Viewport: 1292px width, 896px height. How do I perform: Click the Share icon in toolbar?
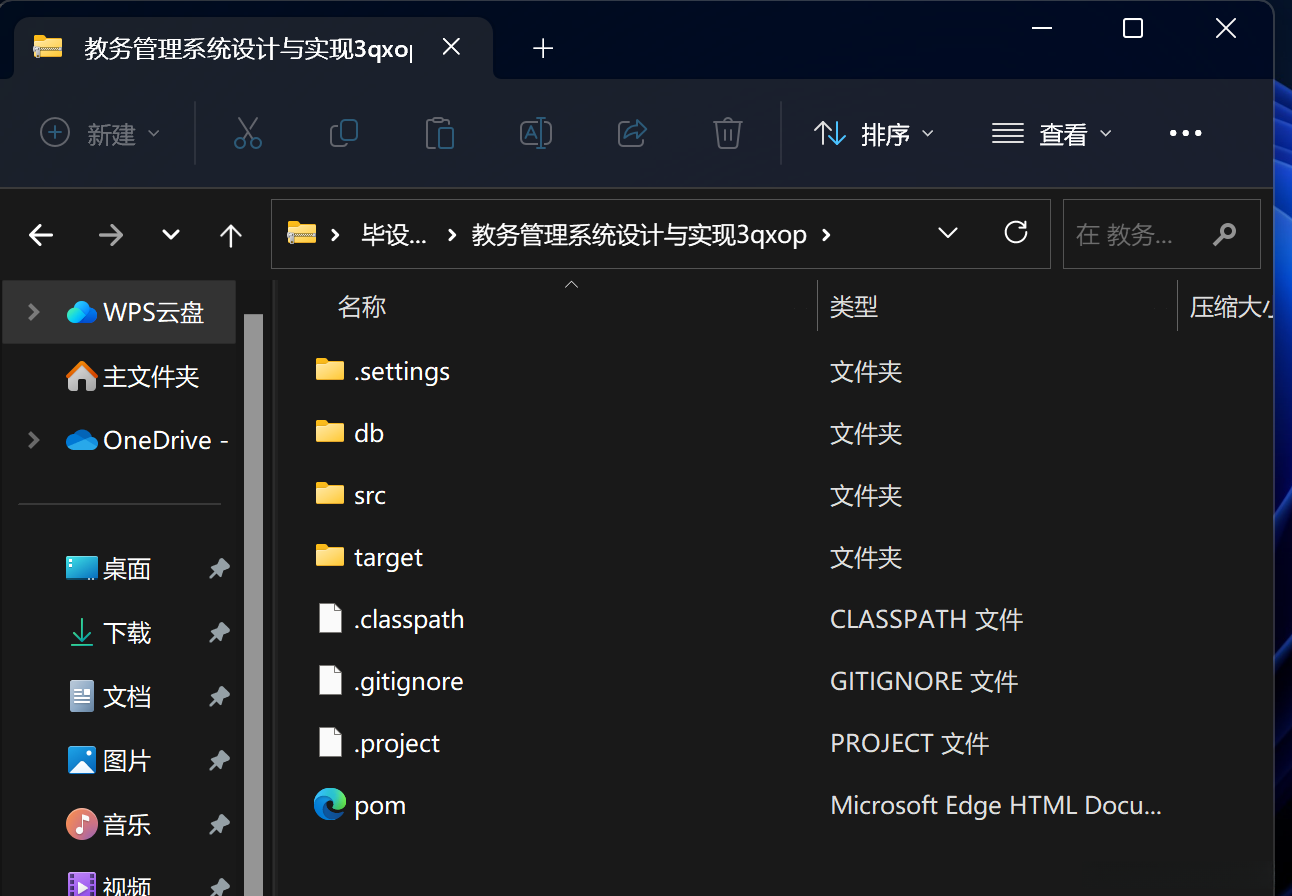(x=632, y=133)
